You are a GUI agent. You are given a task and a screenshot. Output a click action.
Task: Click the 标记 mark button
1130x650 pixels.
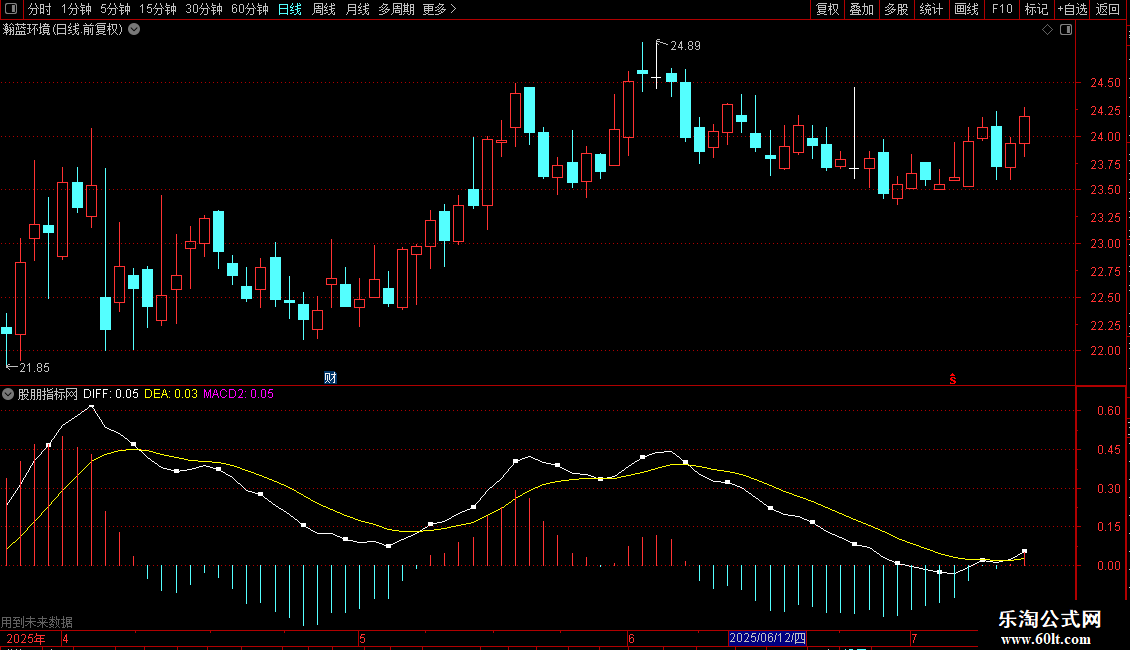[1036, 9]
